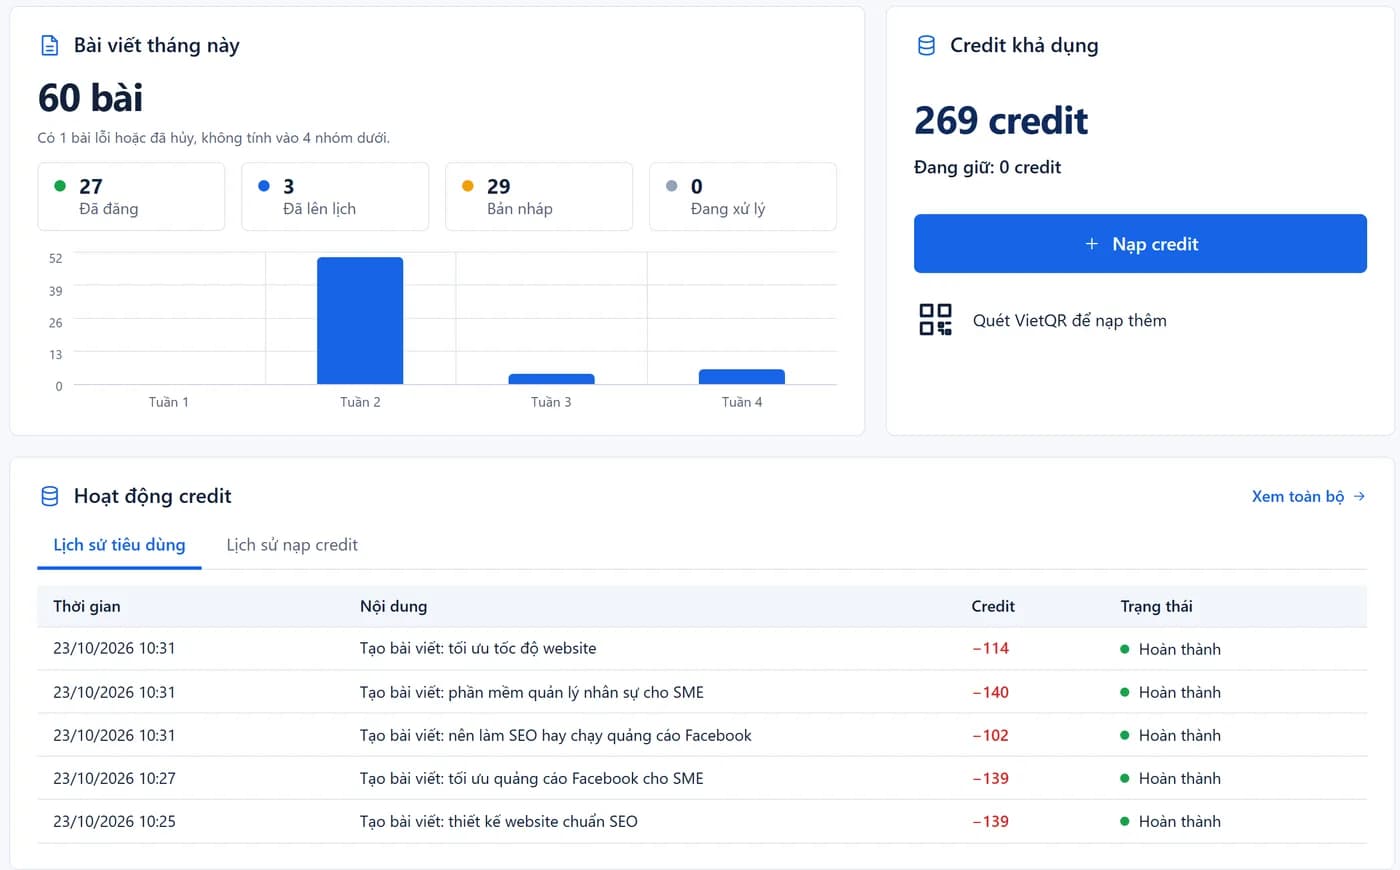Click row 'nên làm SEO hay chạy quảng cáo Facebook'

click(x=702, y=735)
